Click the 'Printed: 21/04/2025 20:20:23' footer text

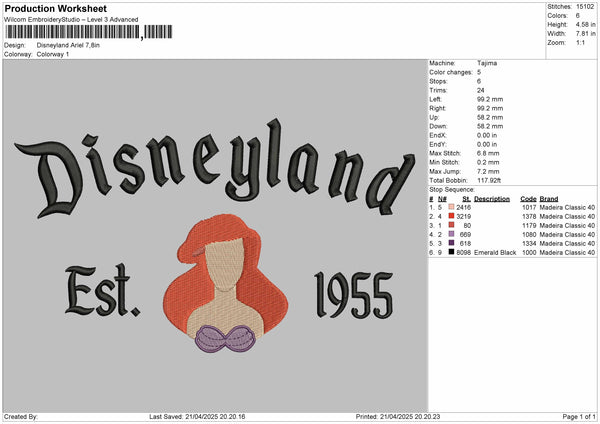click(398, 417)
